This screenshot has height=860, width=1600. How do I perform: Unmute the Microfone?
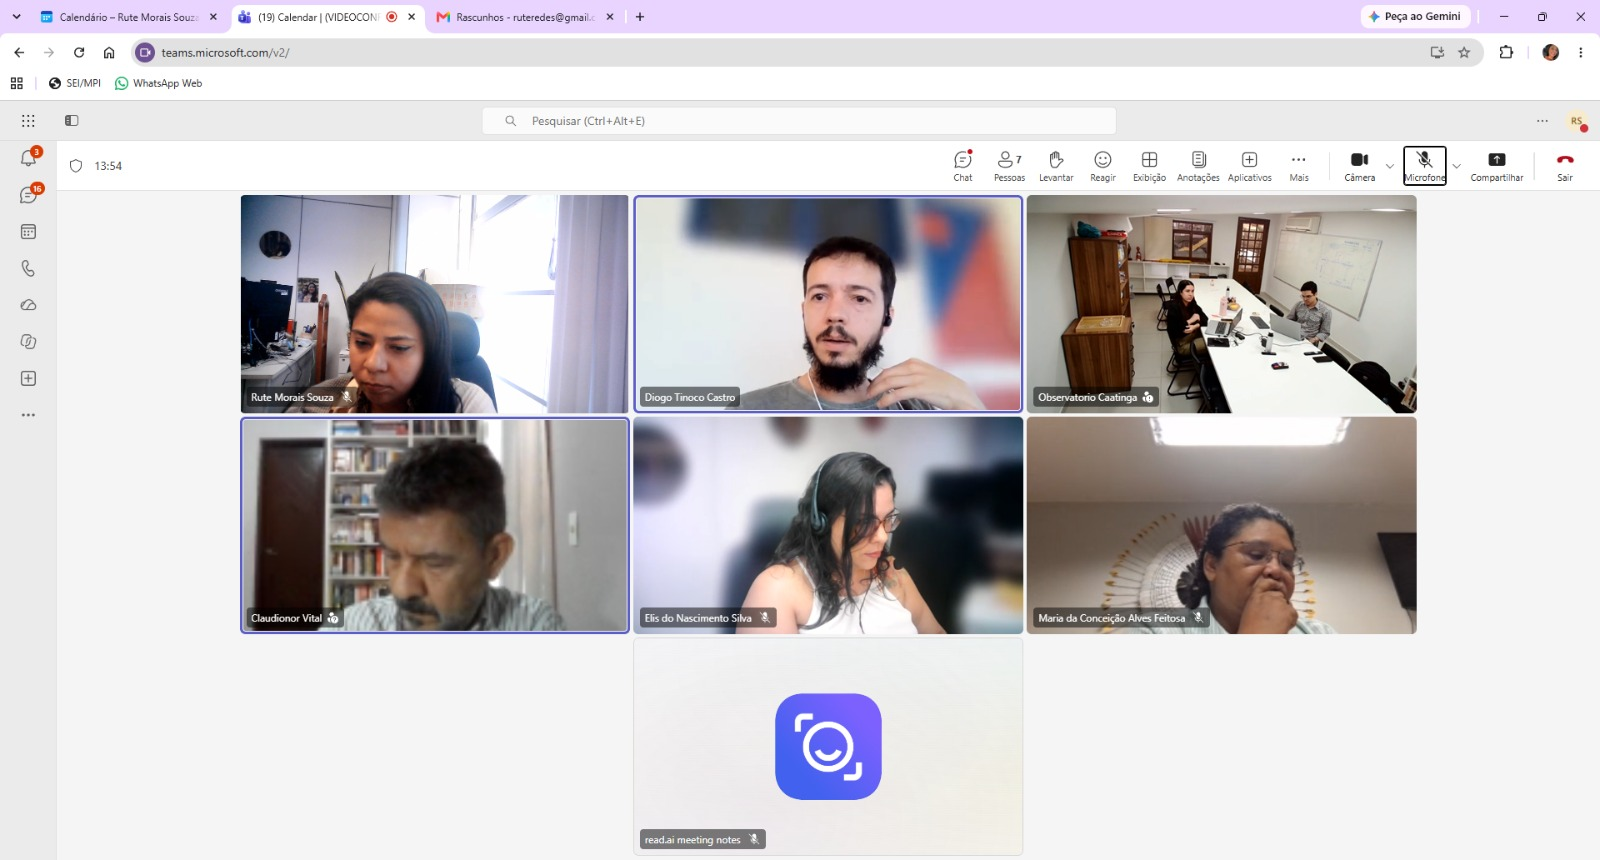click(x=1424, y=166)
